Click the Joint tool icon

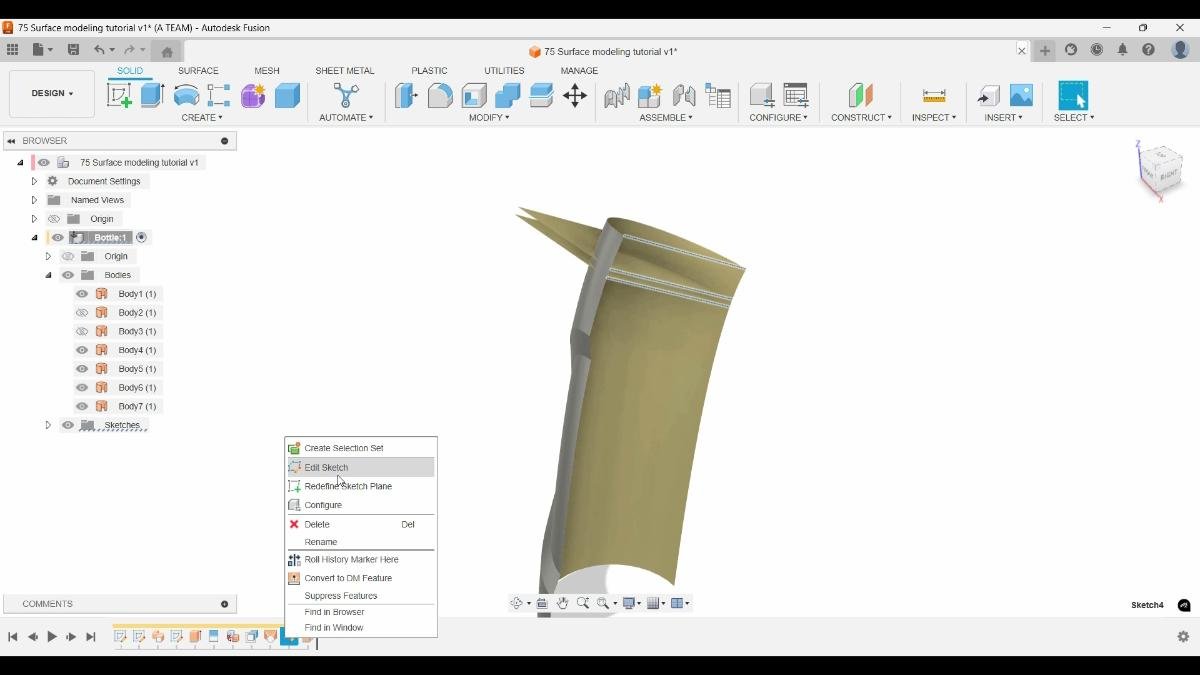684,95
